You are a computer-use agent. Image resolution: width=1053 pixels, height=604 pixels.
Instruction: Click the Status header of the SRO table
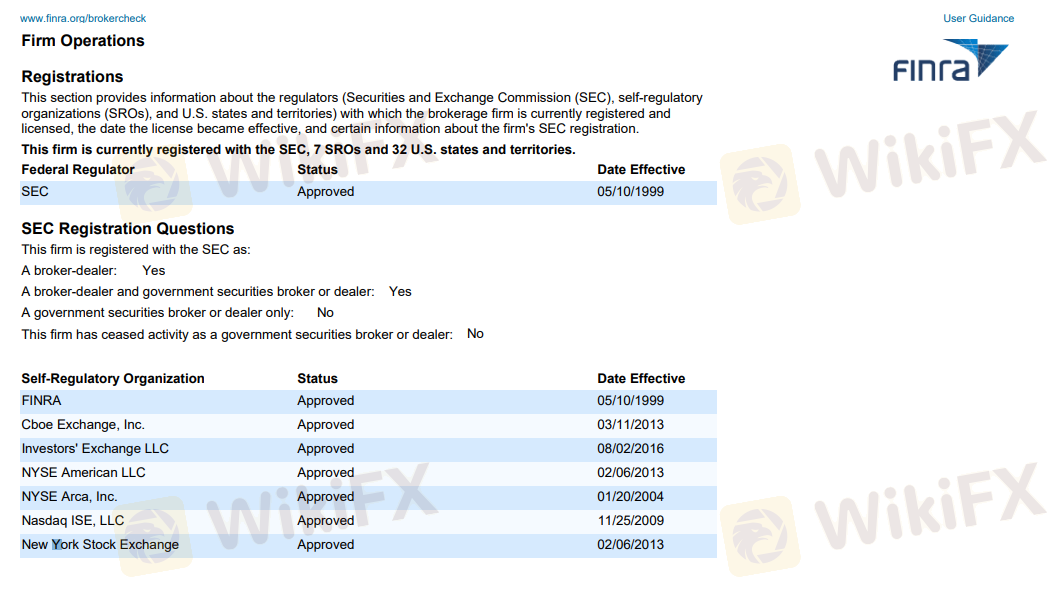pos(318,378)
